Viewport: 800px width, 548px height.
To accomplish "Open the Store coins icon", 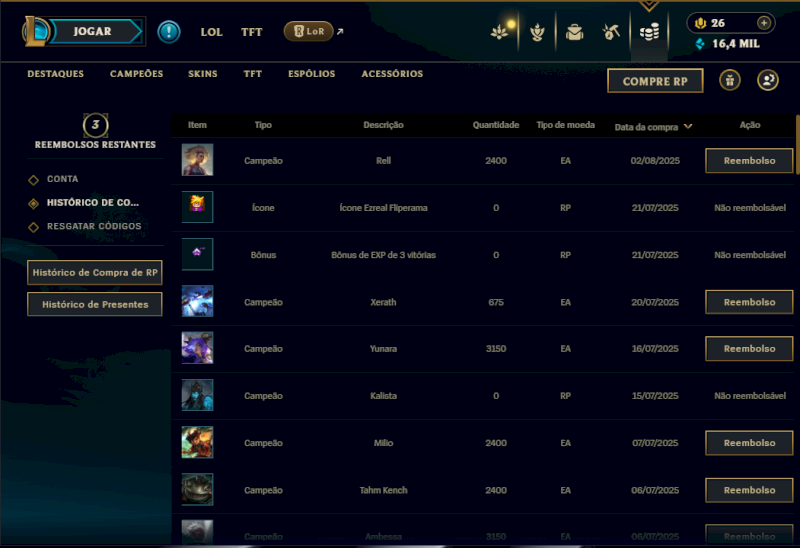I will (649, 32).
